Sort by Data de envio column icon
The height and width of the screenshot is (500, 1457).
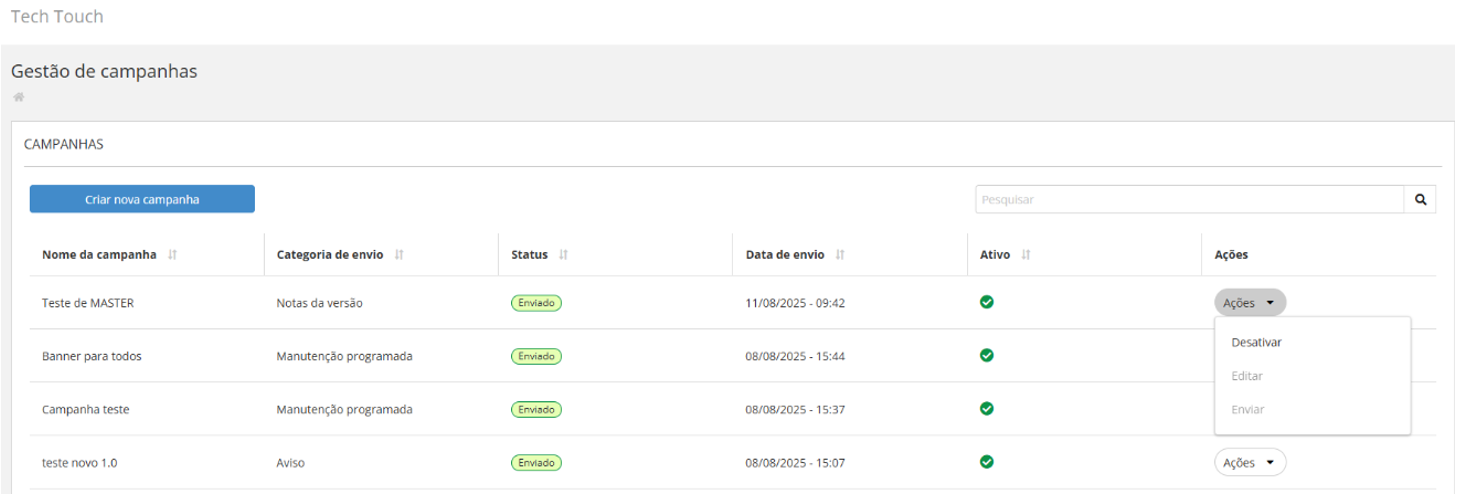(x=839, y=255)
